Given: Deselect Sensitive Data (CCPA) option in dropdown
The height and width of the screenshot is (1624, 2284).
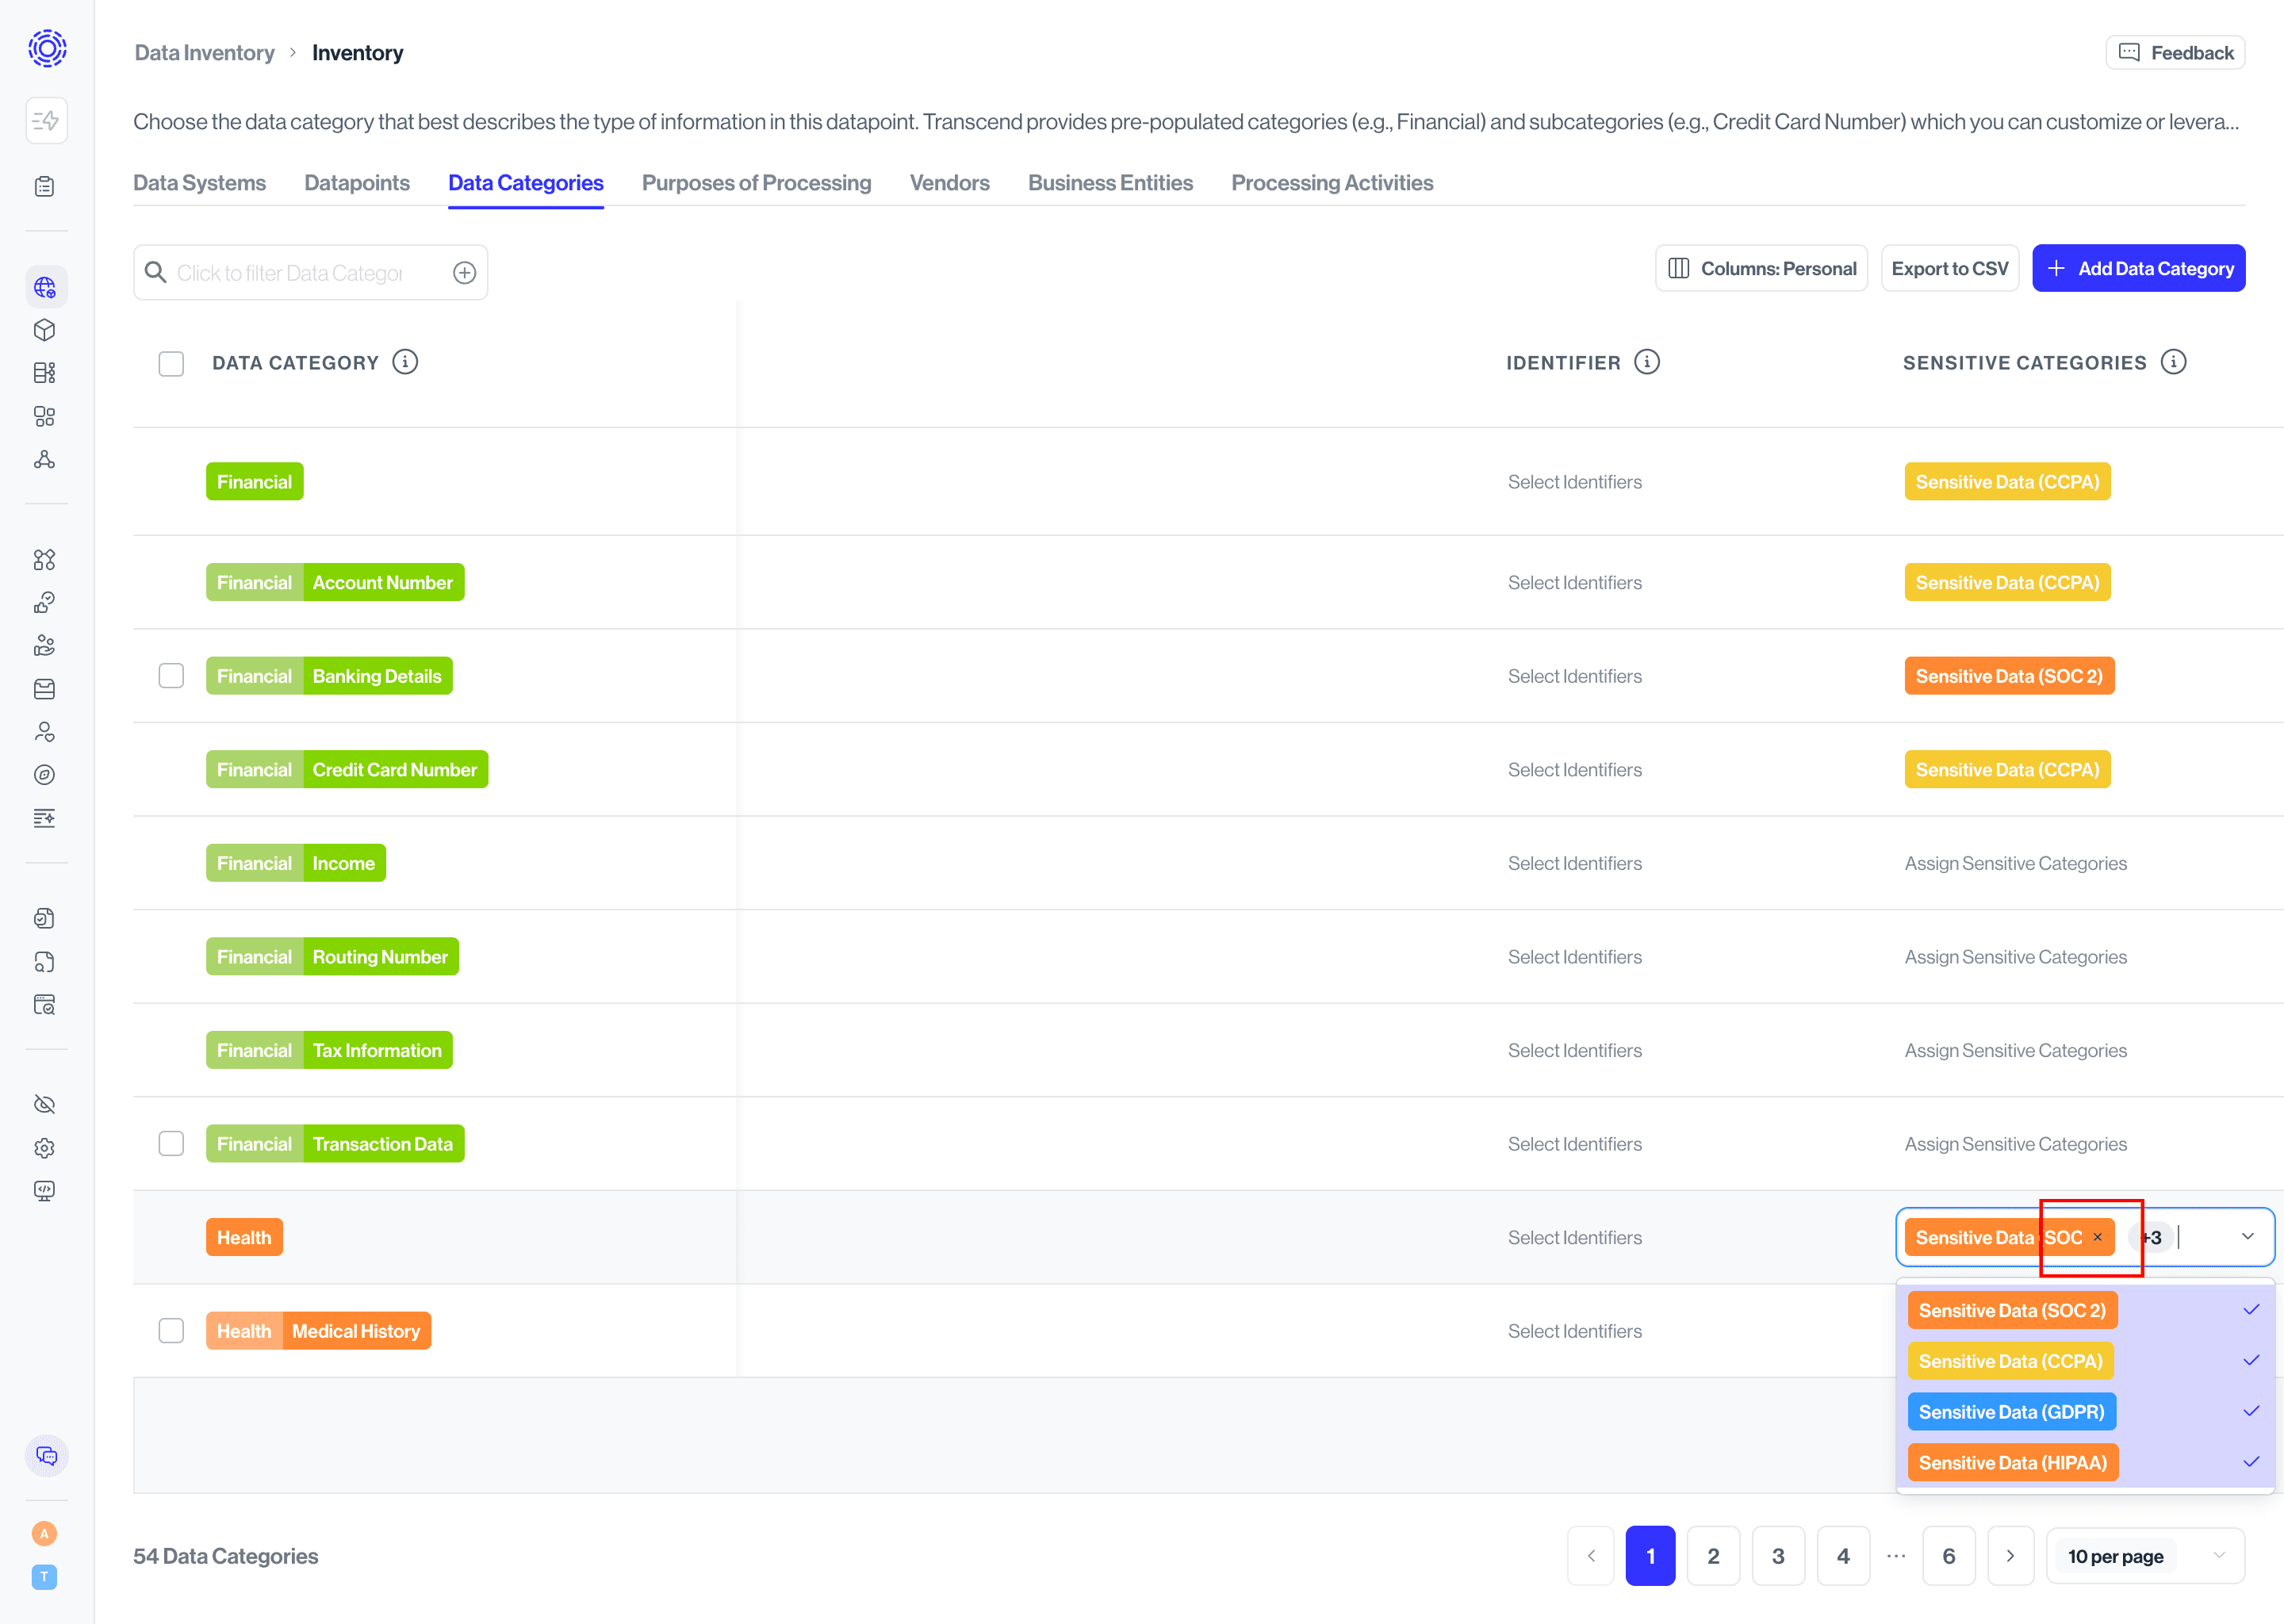Looking at the screenshot, I should point(2086,1362).
